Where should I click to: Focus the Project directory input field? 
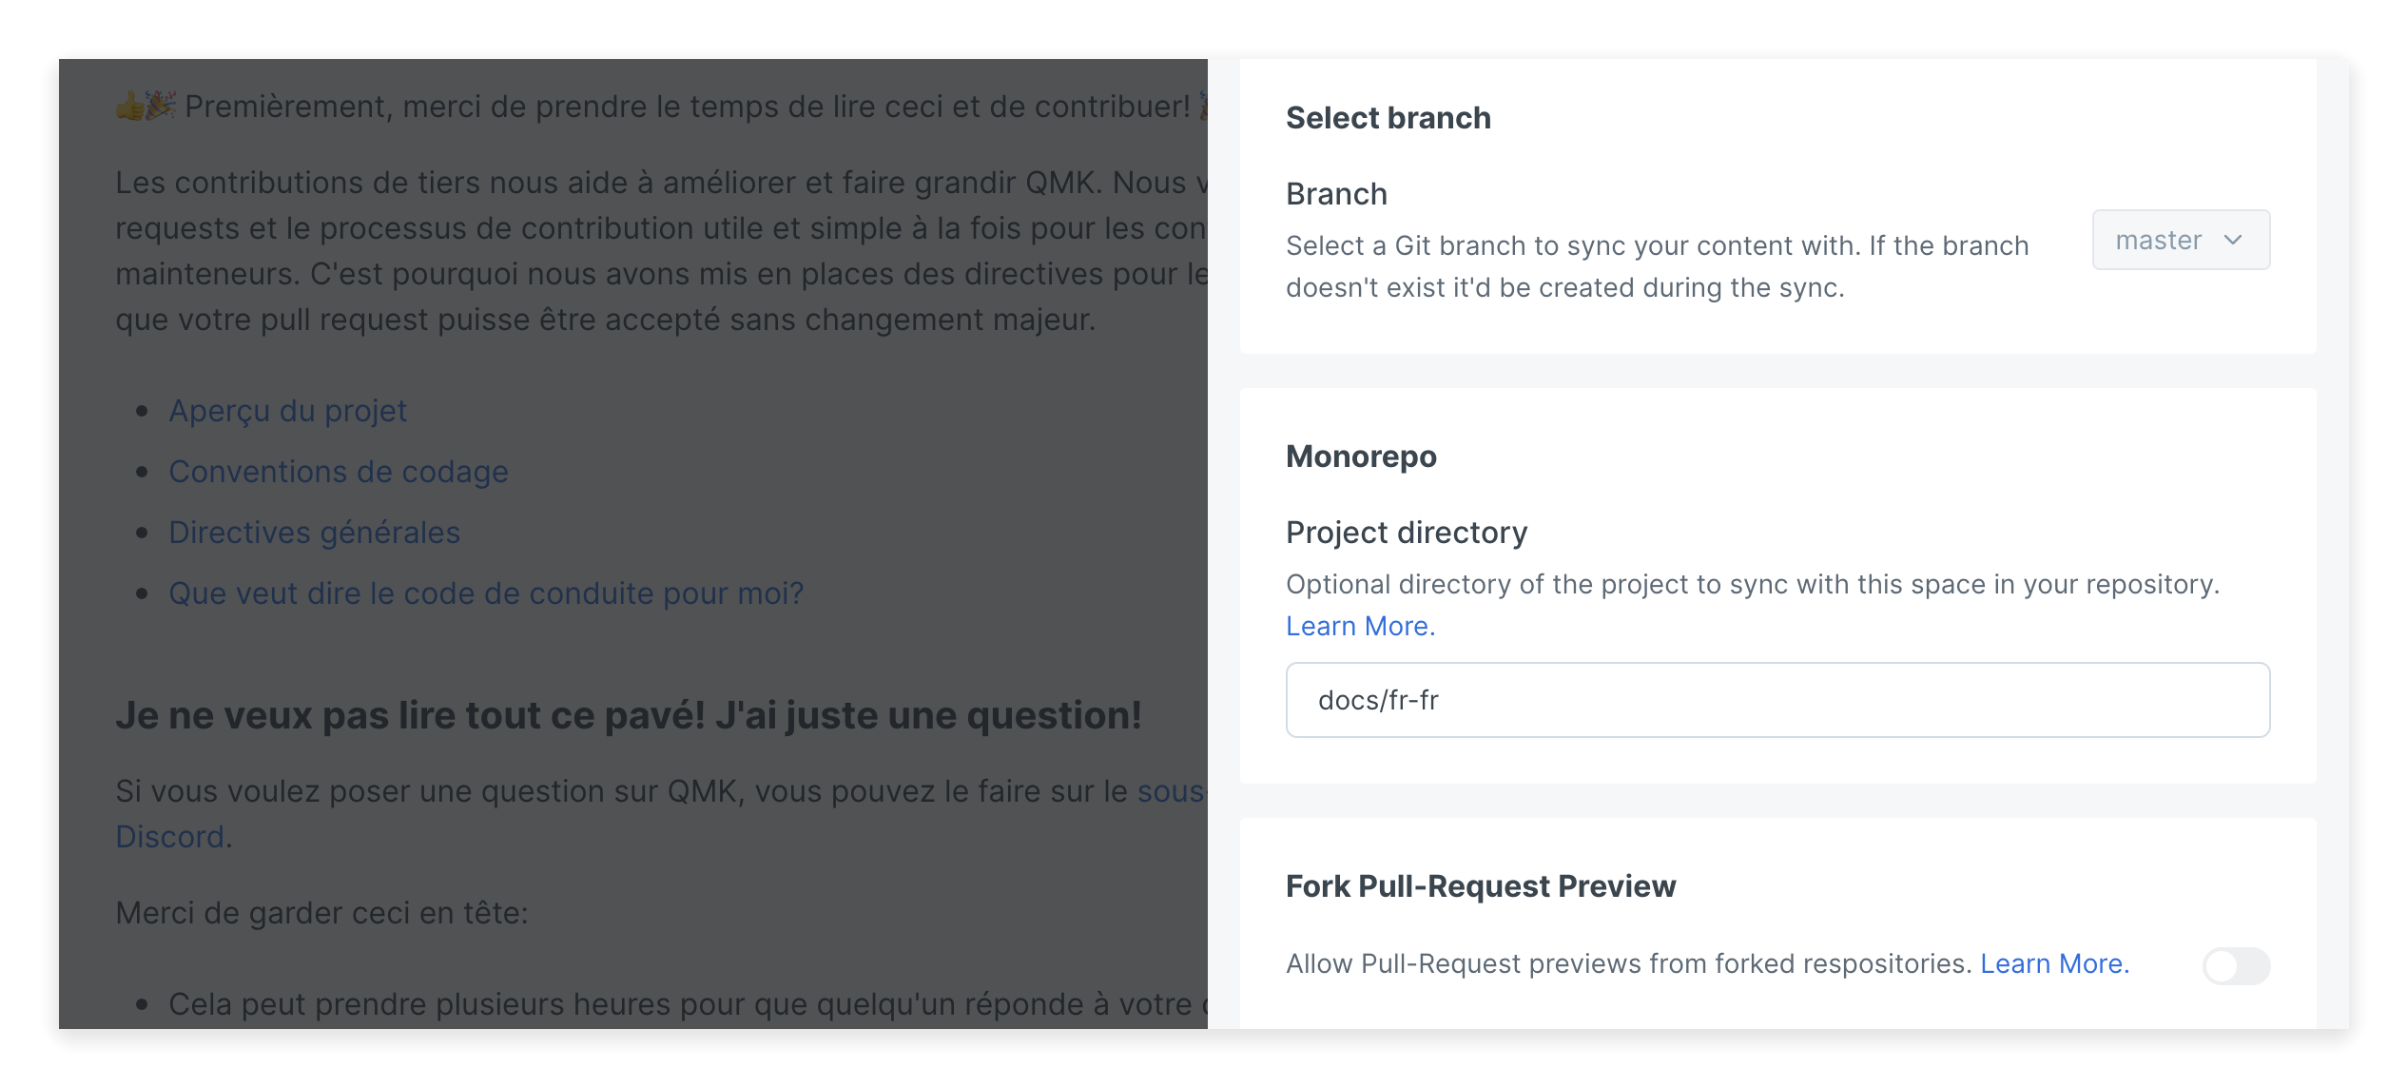coord(1777,700)
